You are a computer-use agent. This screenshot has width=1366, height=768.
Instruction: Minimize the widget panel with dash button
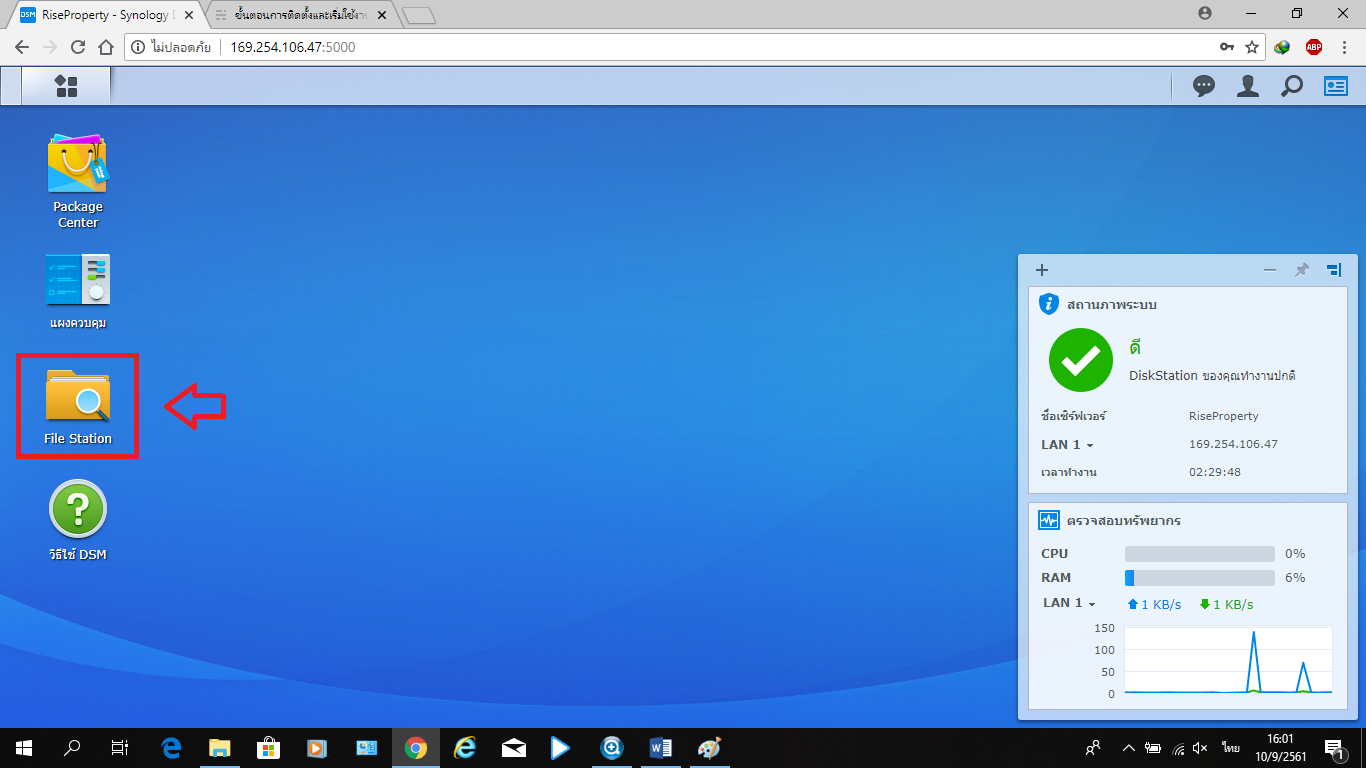point(1270,270)
